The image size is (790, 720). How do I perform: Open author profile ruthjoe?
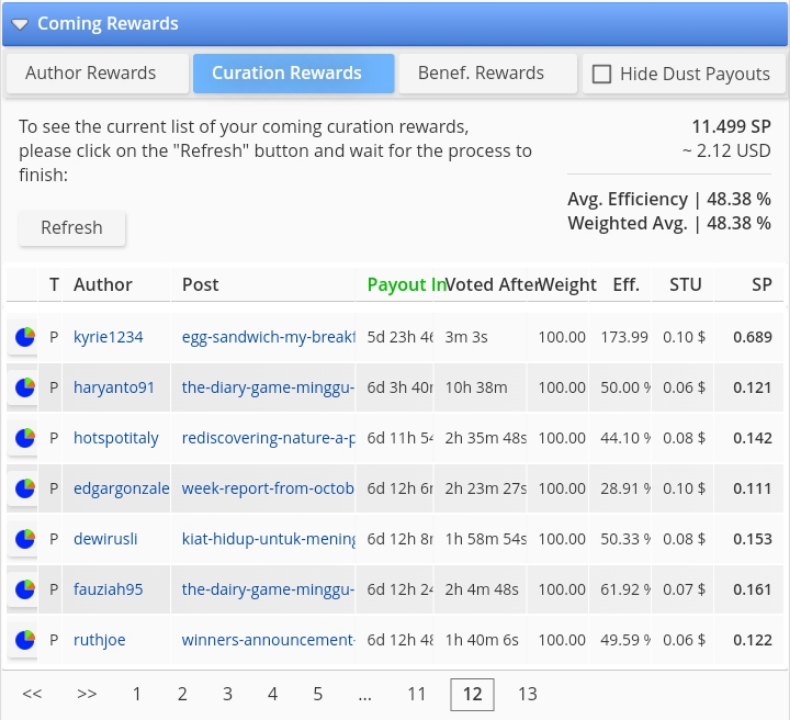point(99,640)
